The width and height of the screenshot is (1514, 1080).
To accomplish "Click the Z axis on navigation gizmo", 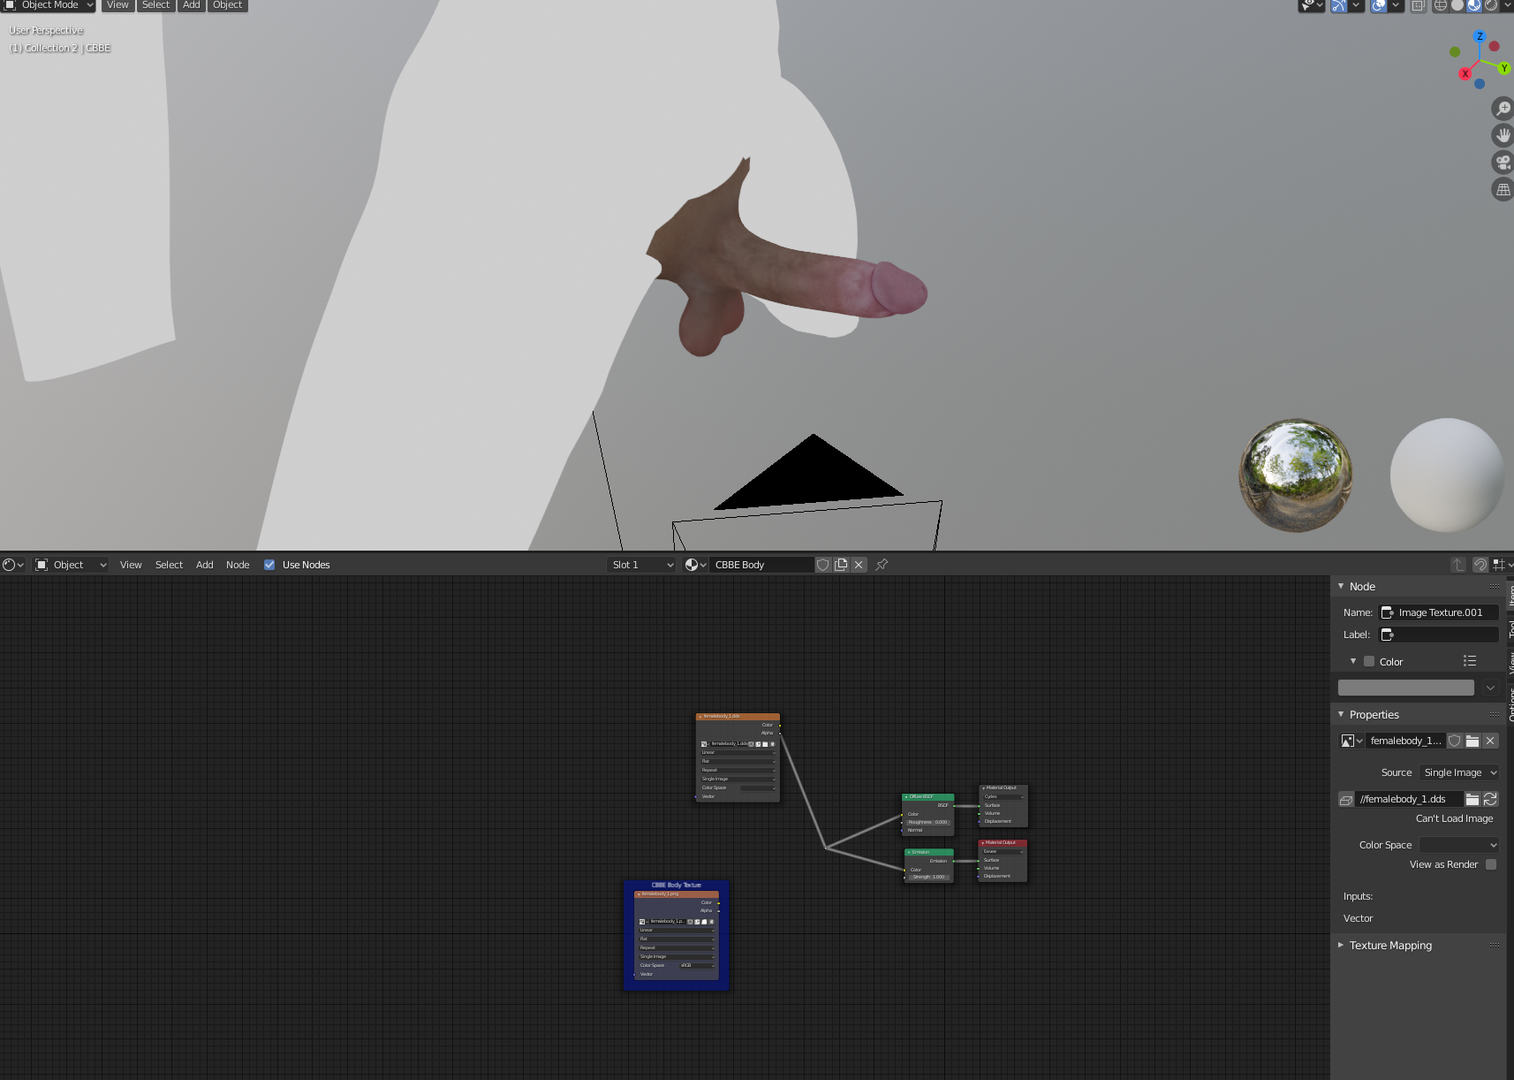I will pyautogui.click(x=1480, y=36).
